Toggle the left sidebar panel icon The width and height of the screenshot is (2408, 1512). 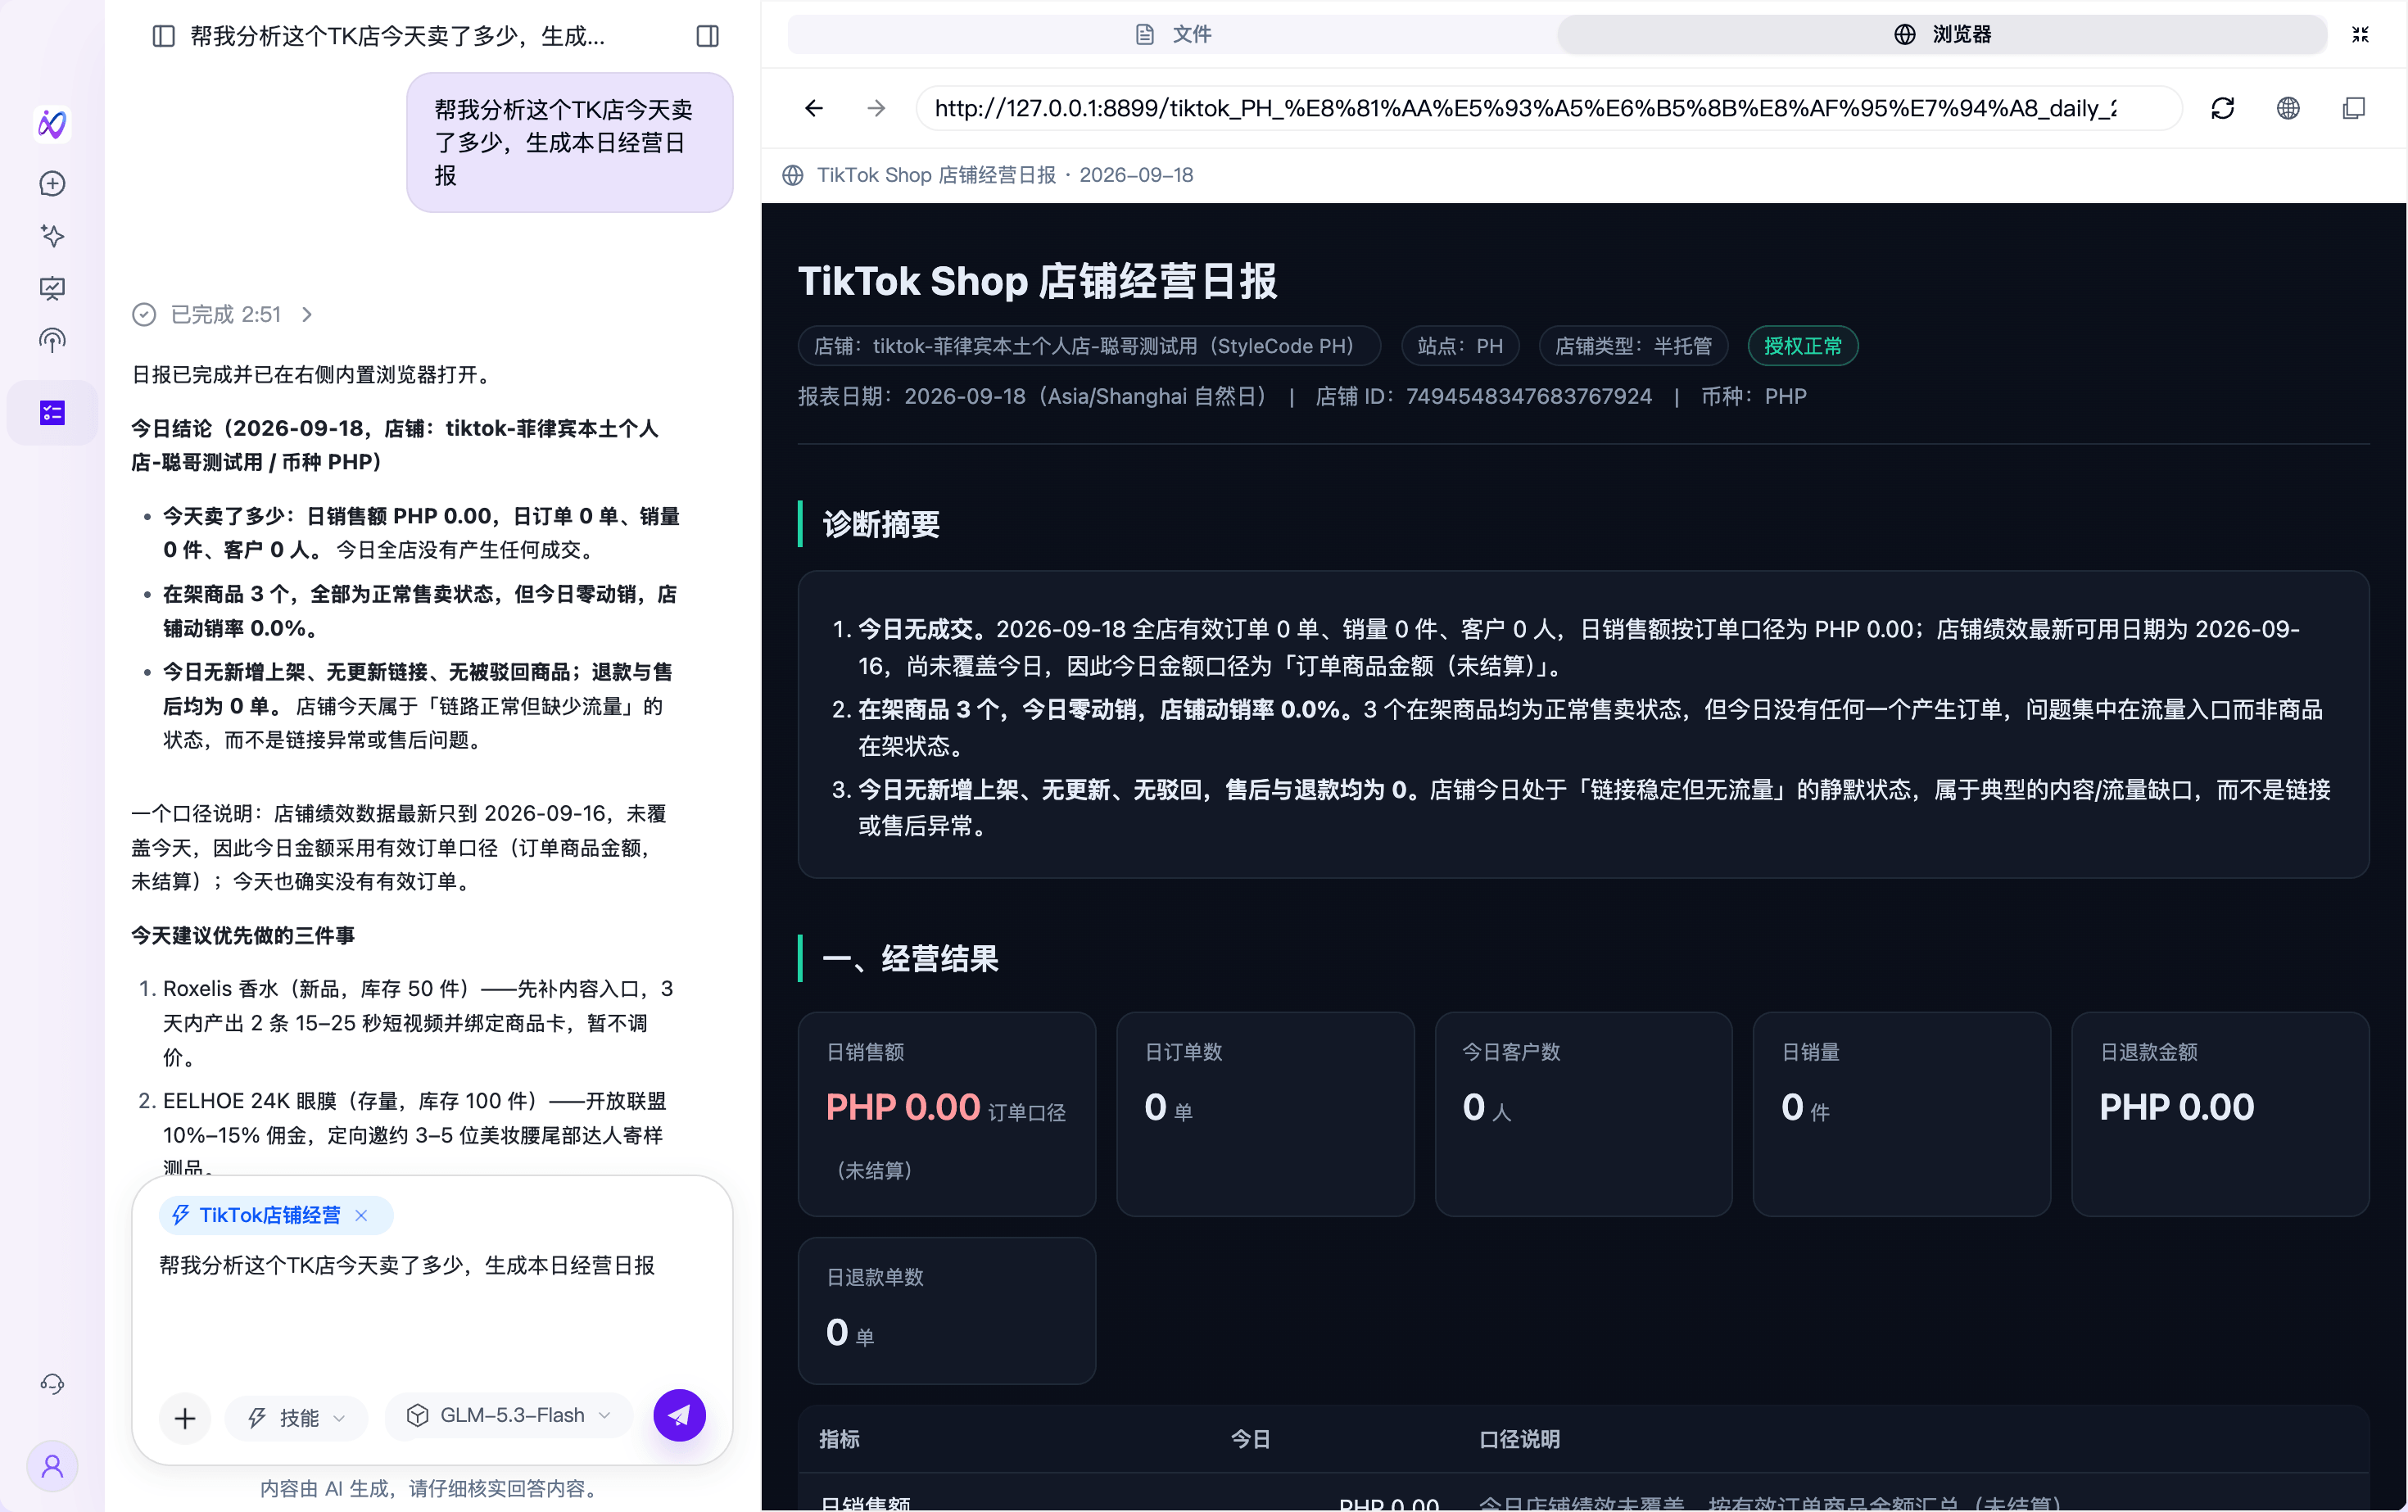point(164,36)
